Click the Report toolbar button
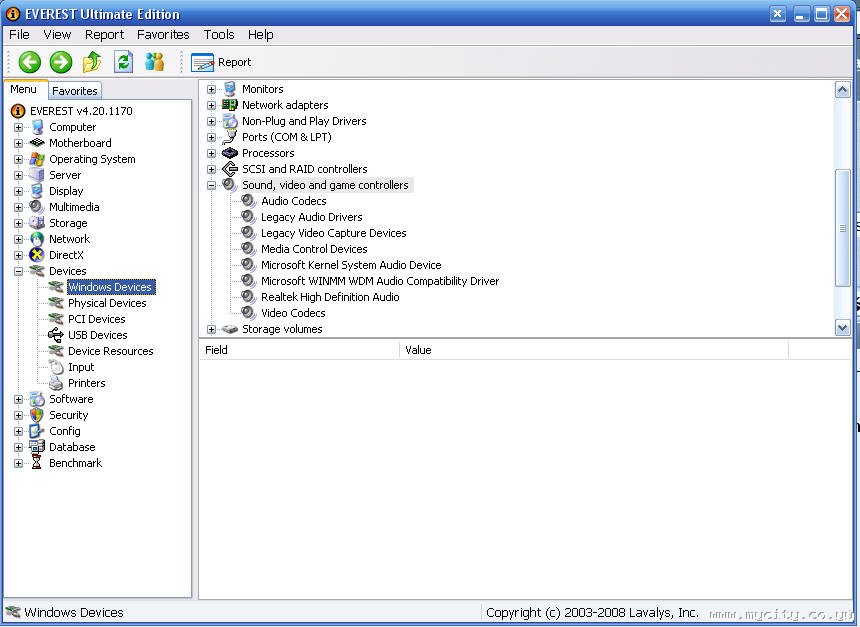This screenshot has height=627, width=860. 221,63
